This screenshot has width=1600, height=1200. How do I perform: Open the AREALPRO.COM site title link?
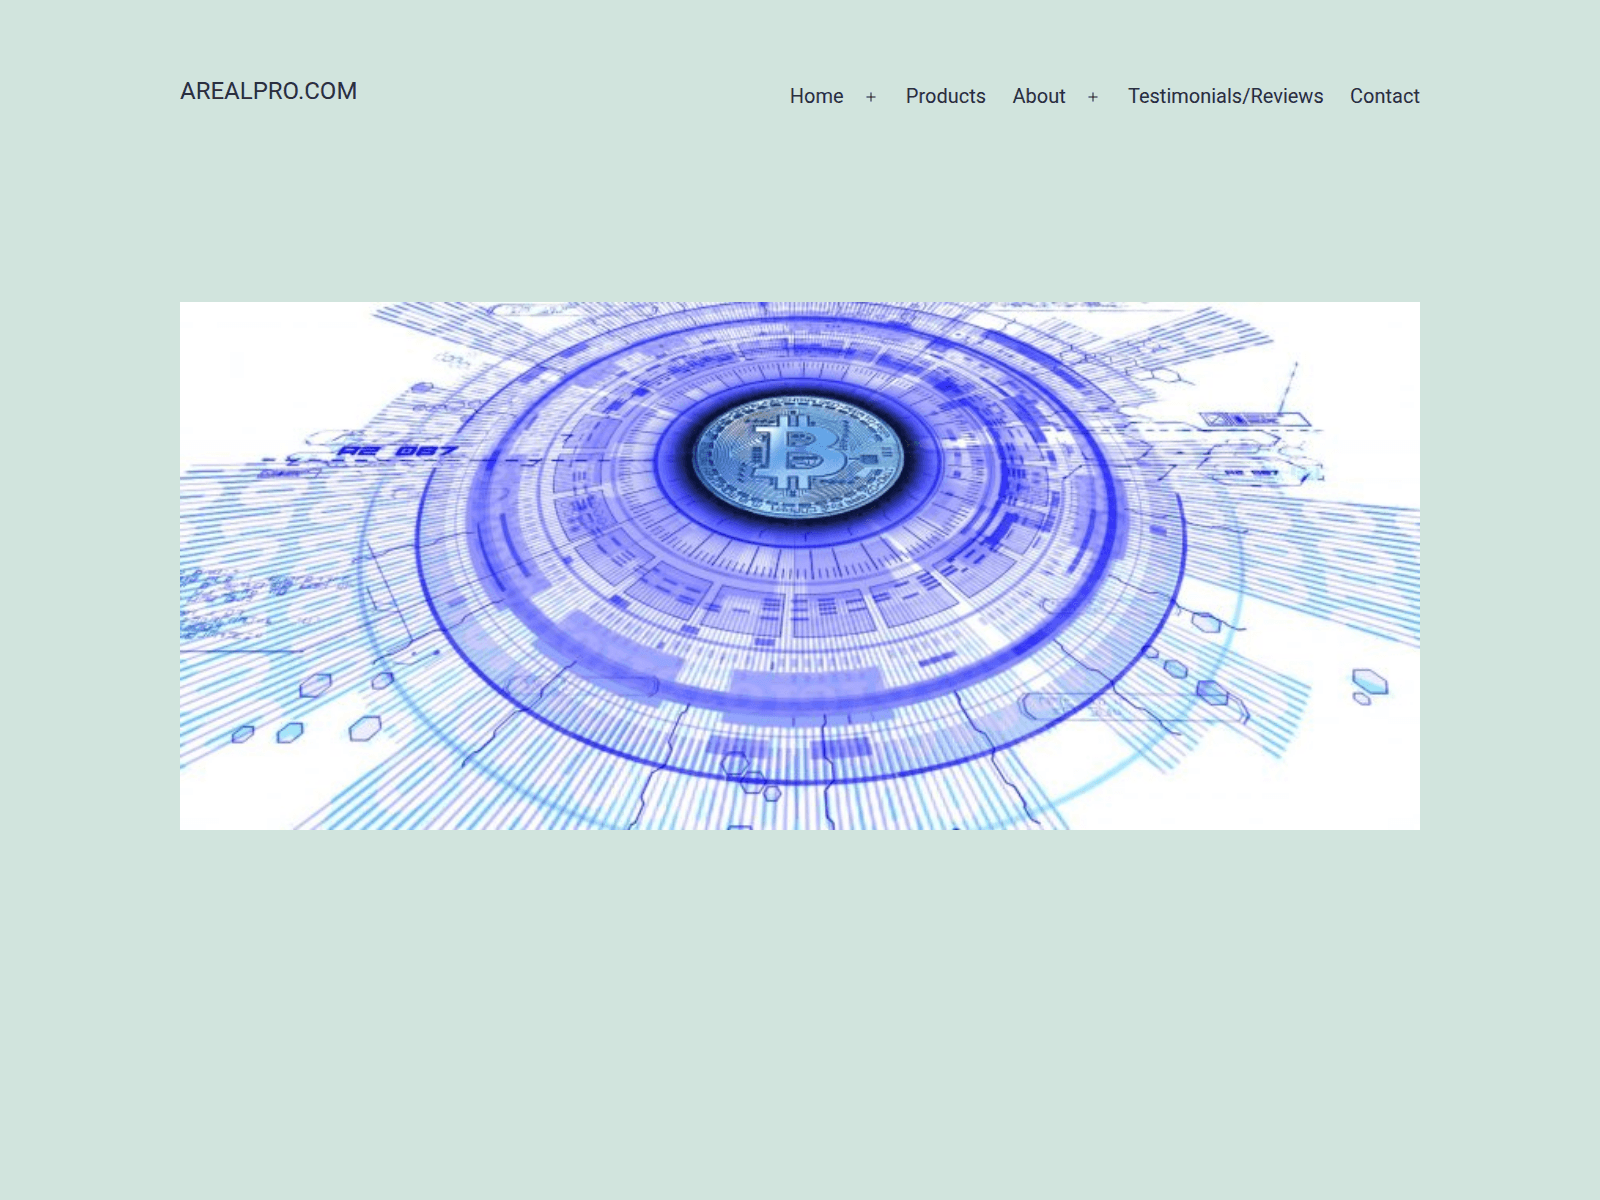[x=268, y=91]
